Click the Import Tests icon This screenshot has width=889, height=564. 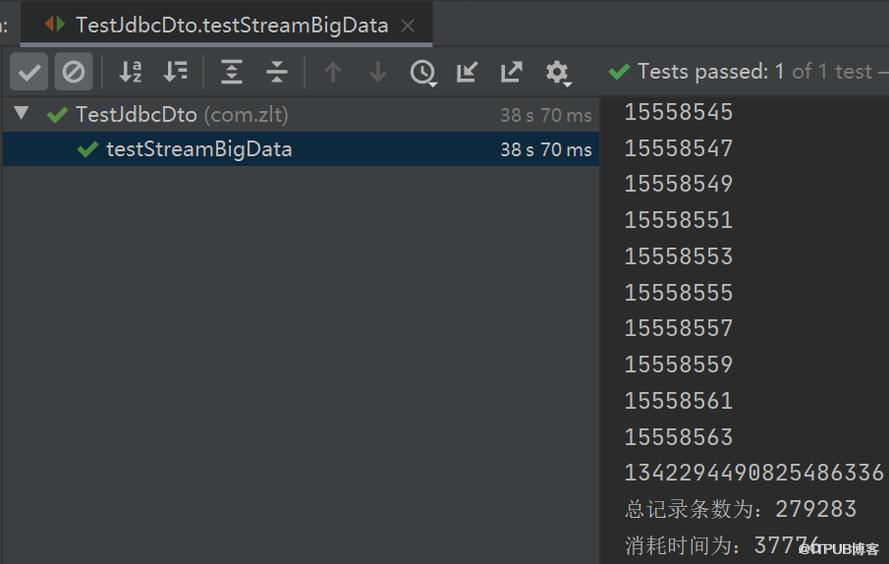tap(467, 72)
